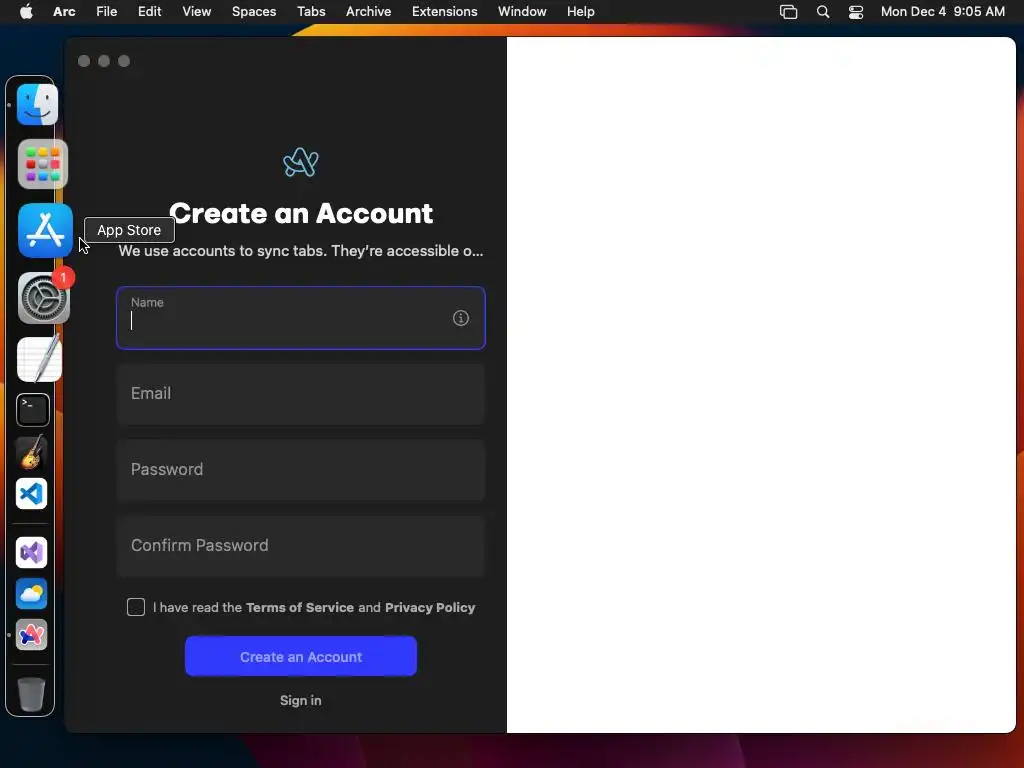The height and width of the screenshot is (768, 1024).
Task: Open the Arc application menu
Action: pyautogui.click(x=64, y=12)
